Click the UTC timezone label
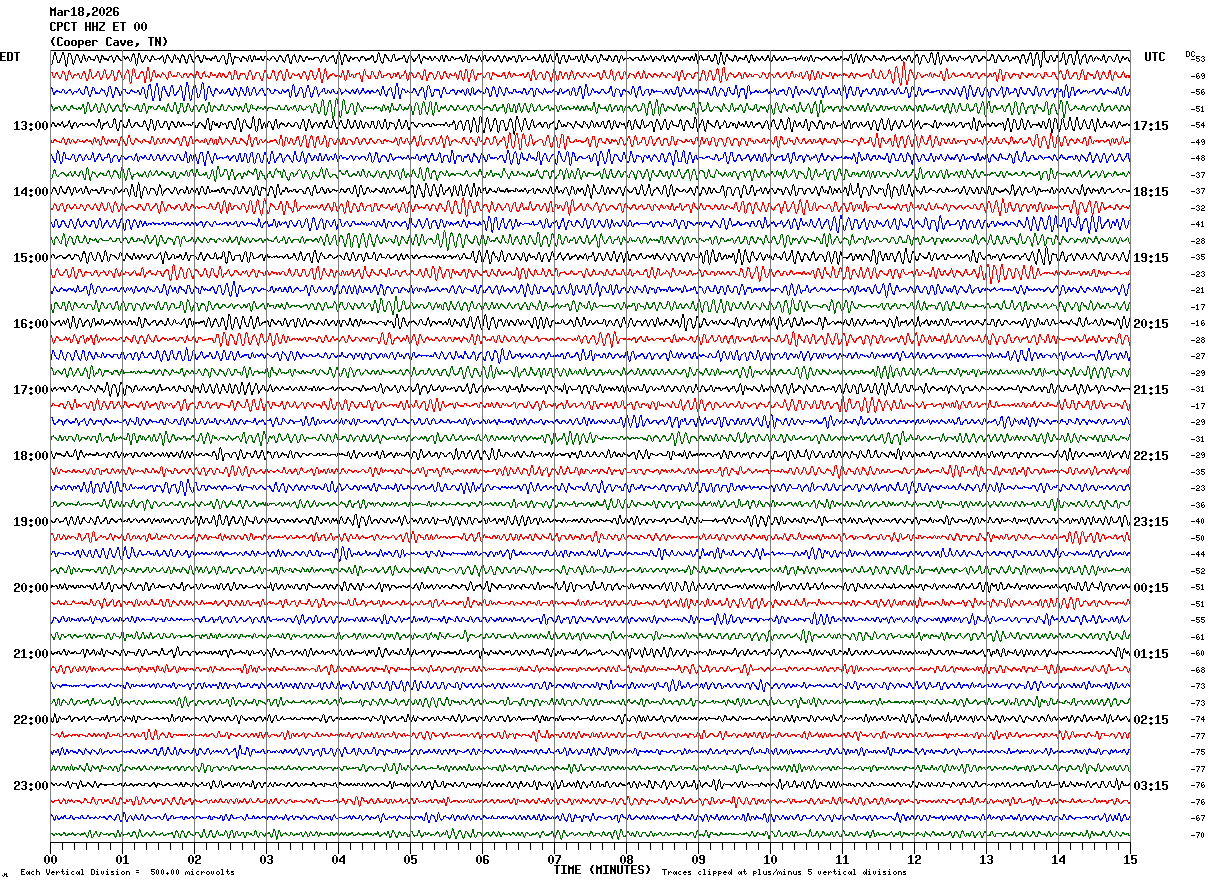 click(x=1155, y=57)
